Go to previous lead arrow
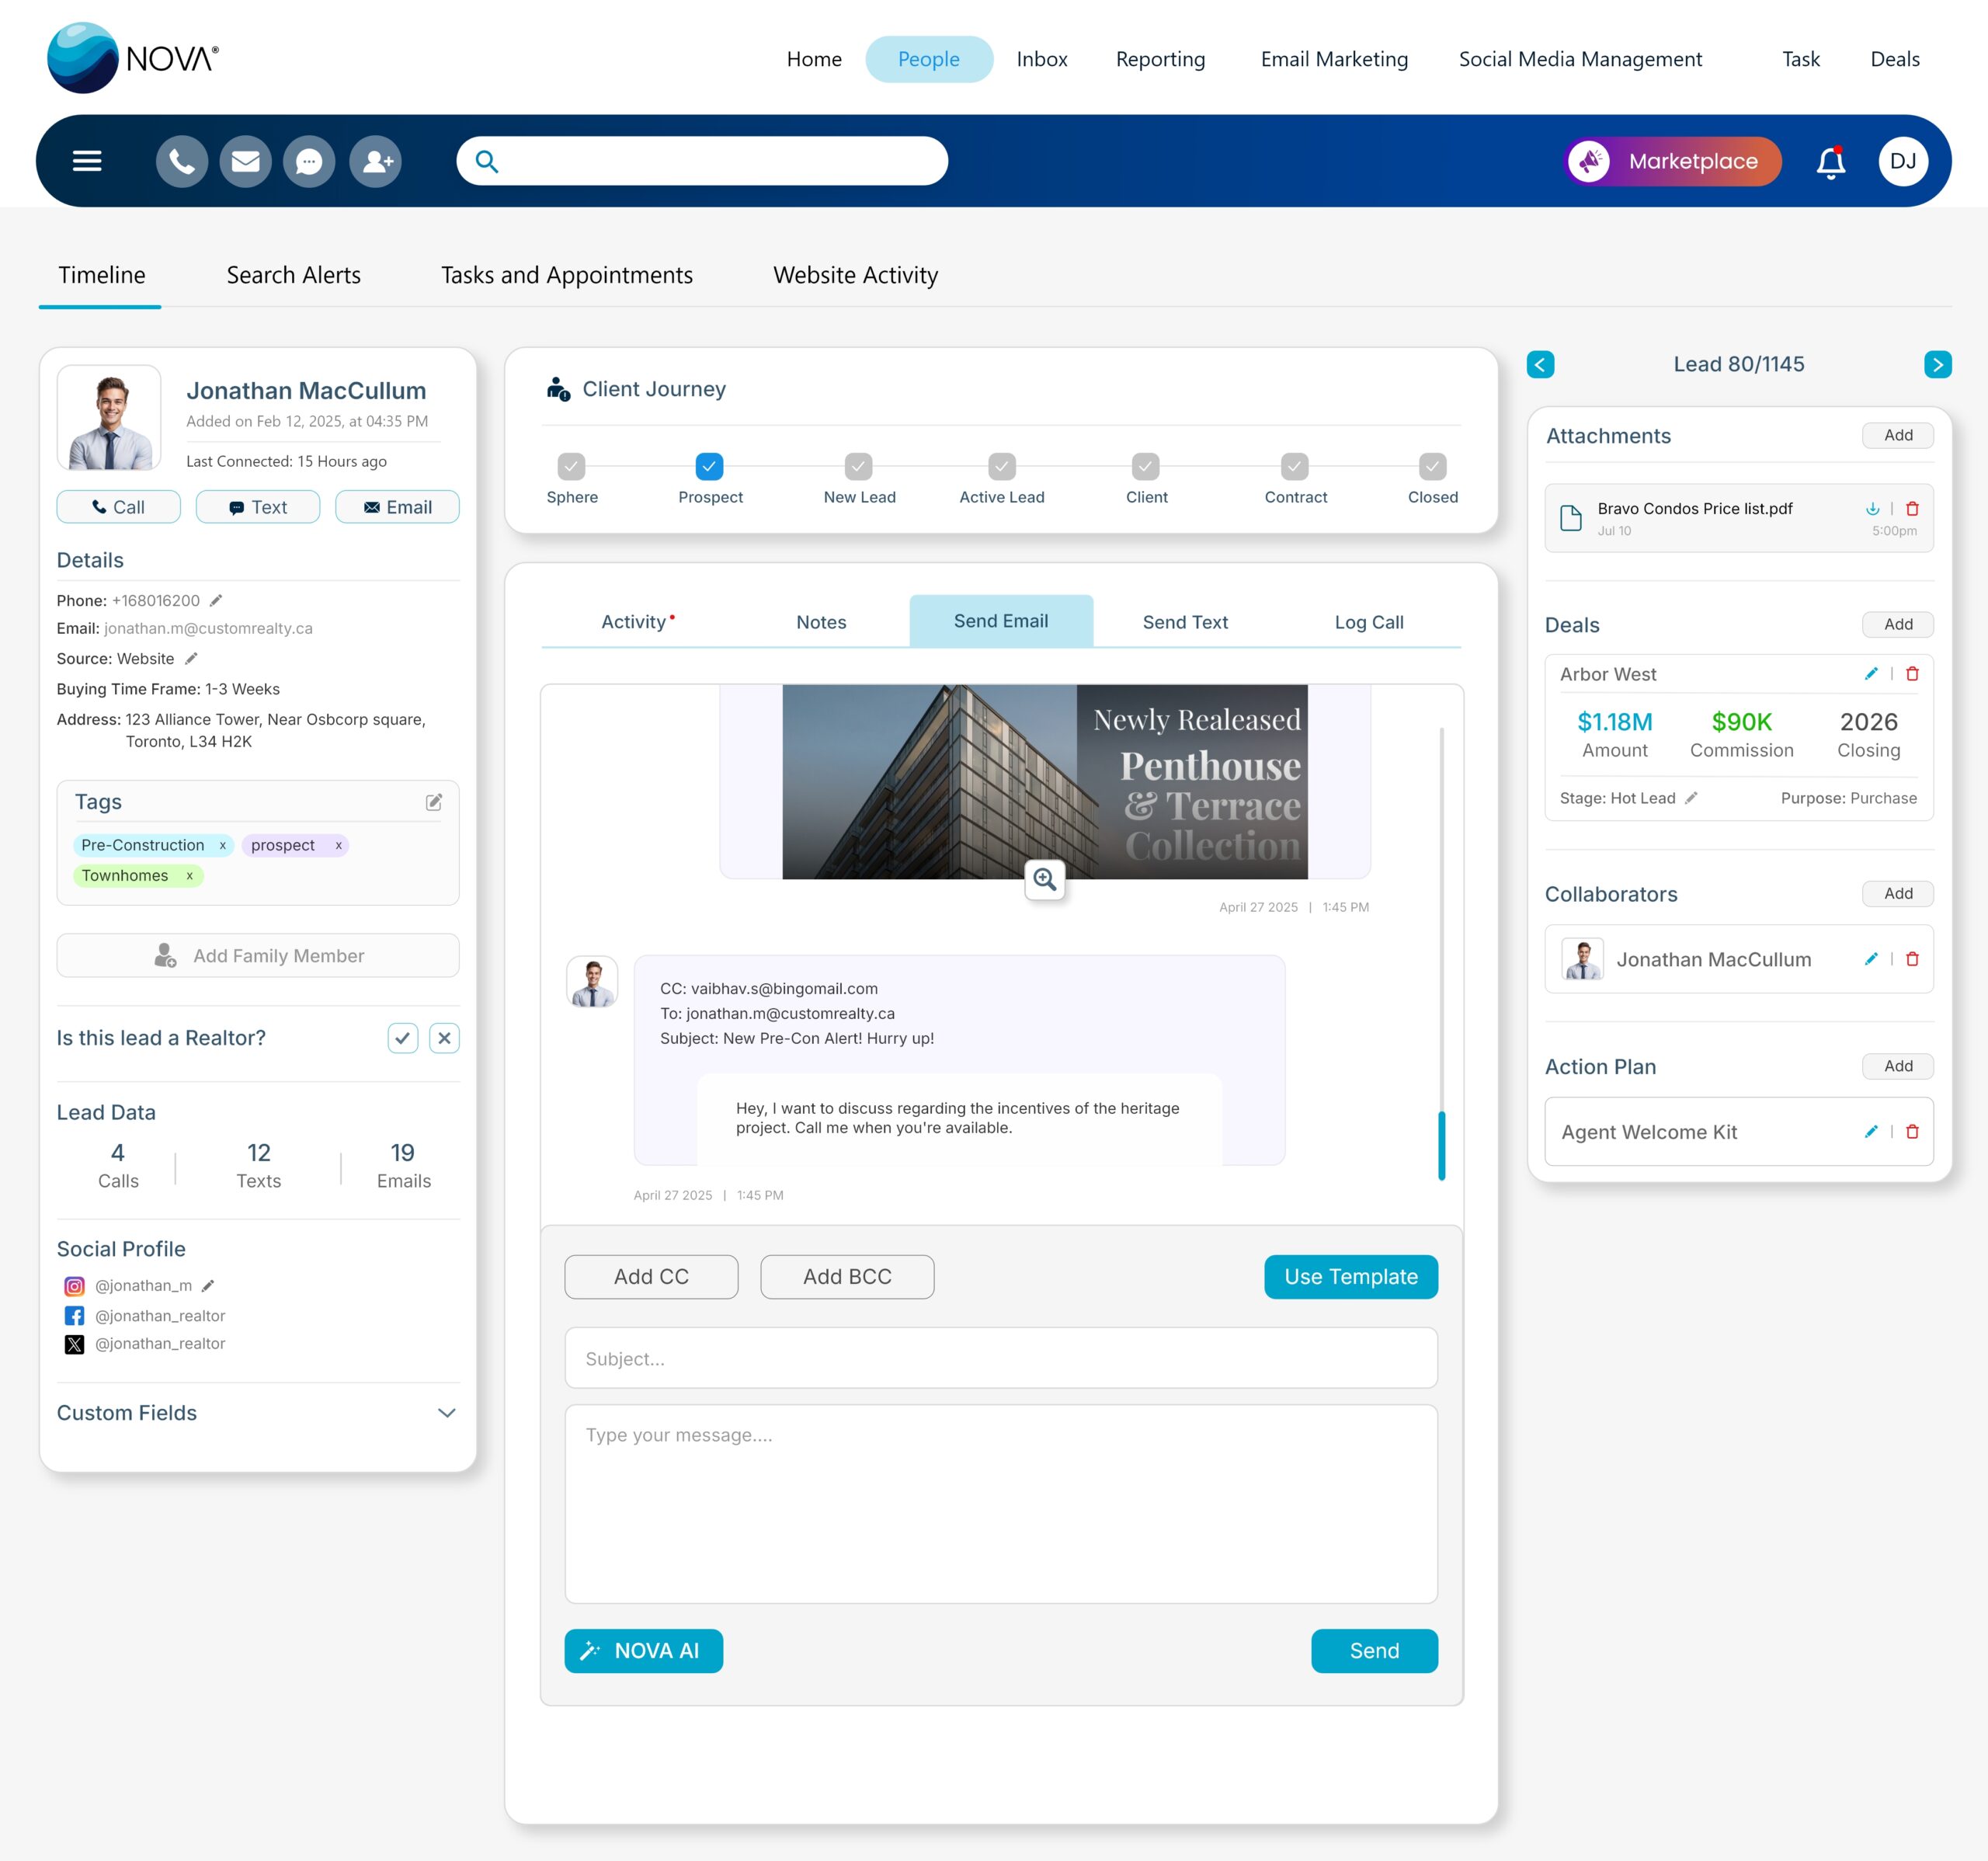1988x1861 pixels. point(1540,365)
